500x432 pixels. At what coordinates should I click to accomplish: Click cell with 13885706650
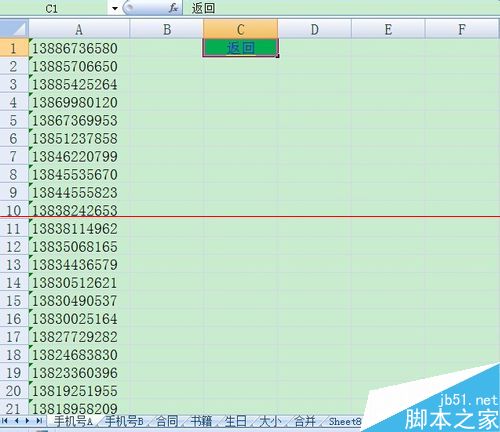(79, 66)
